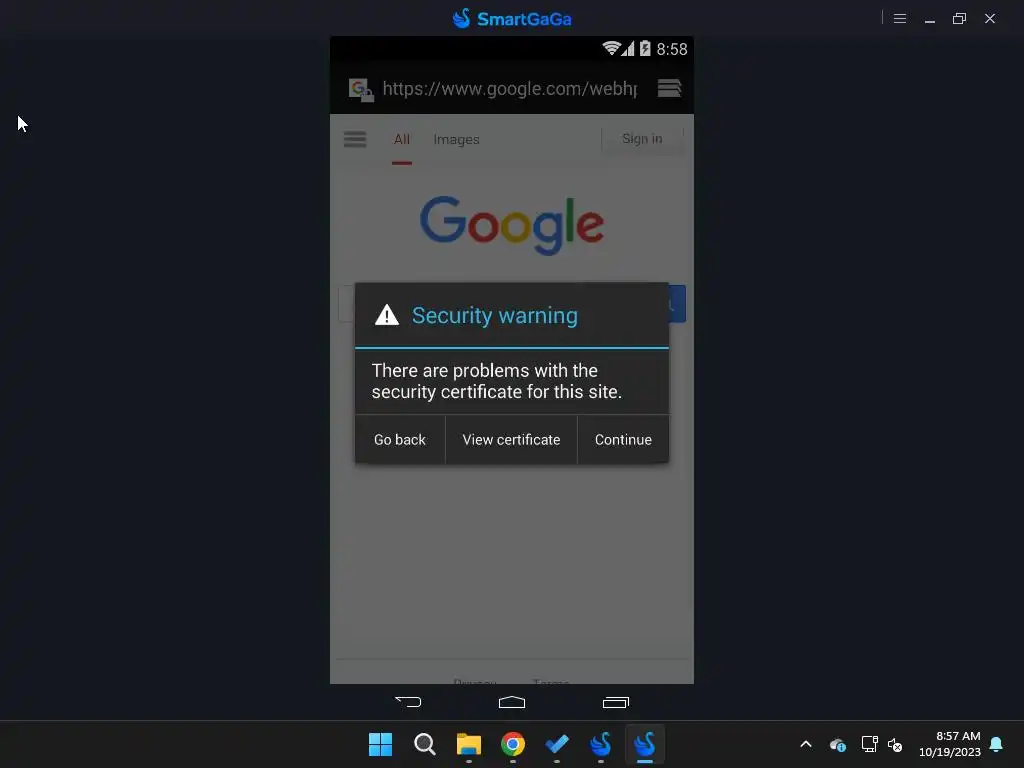Click the Google logo
The height and width of the screenshot is (768, 1024).
click(512, 225)
